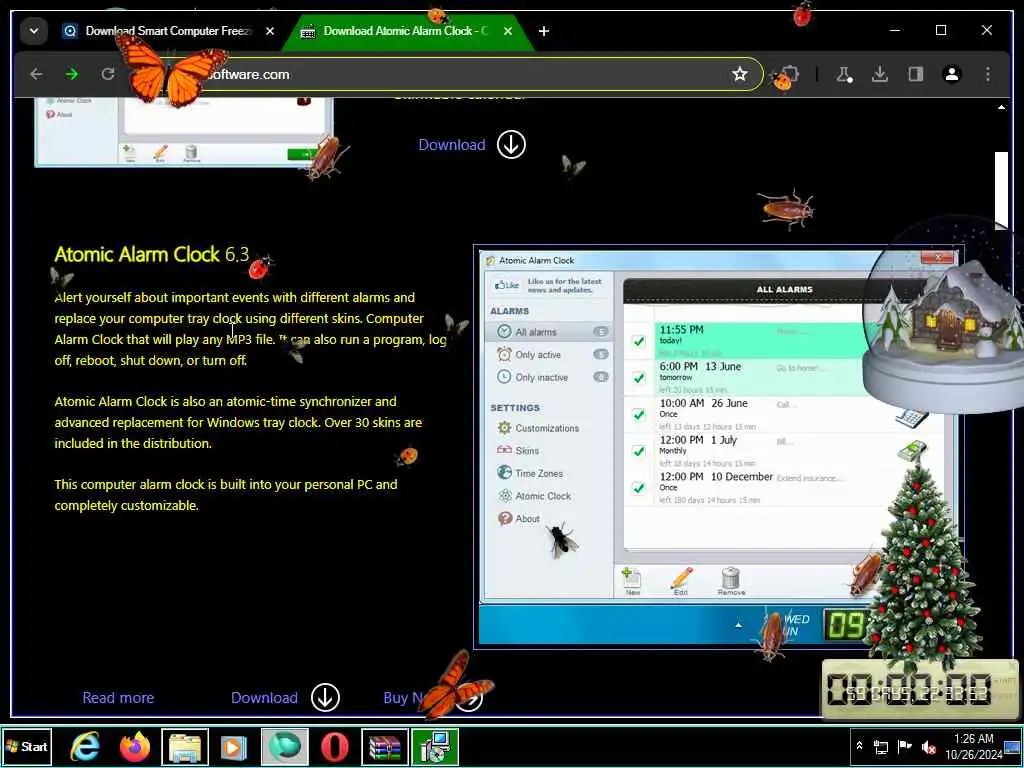This screenshot has width=1024, height=768.
Task: Open the Windows Start button
Action: [x=27, y=746]
